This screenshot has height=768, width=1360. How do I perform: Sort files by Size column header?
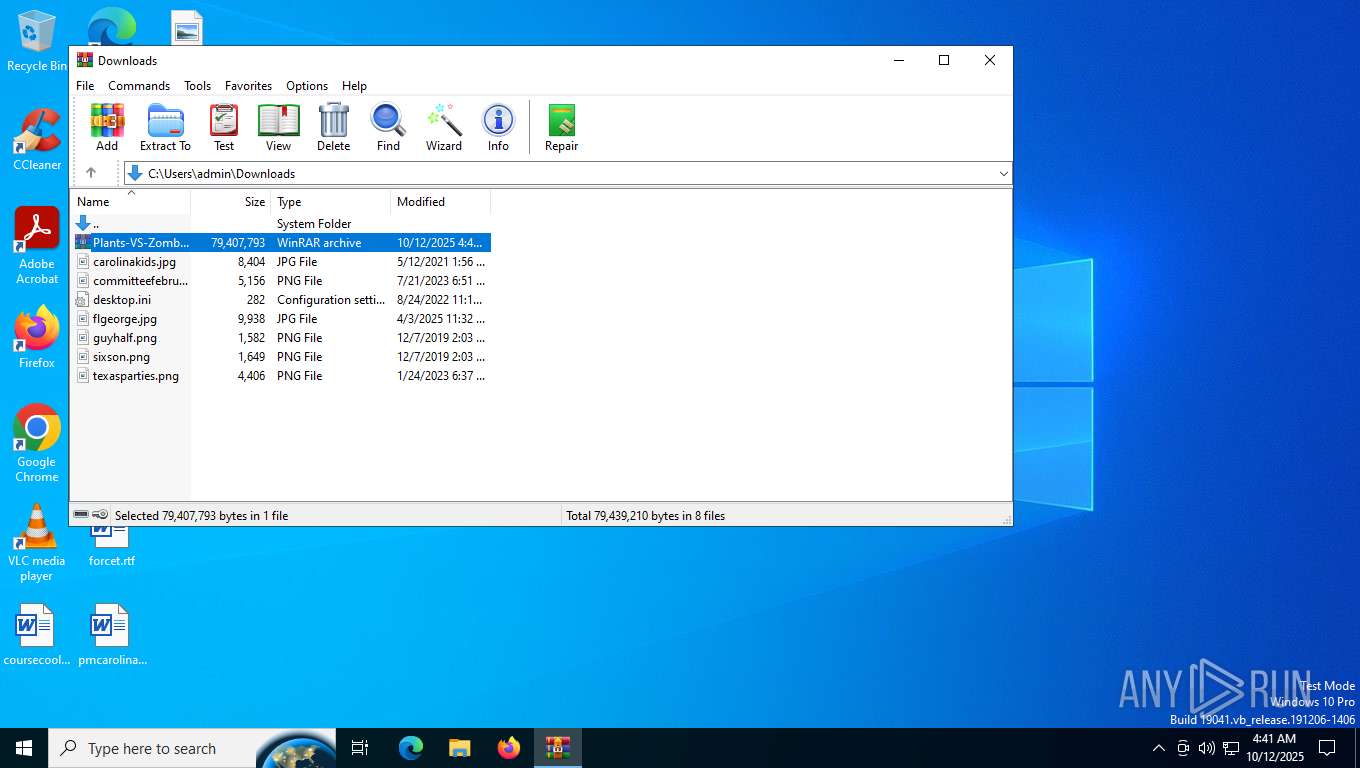click(x=255, y=202)
